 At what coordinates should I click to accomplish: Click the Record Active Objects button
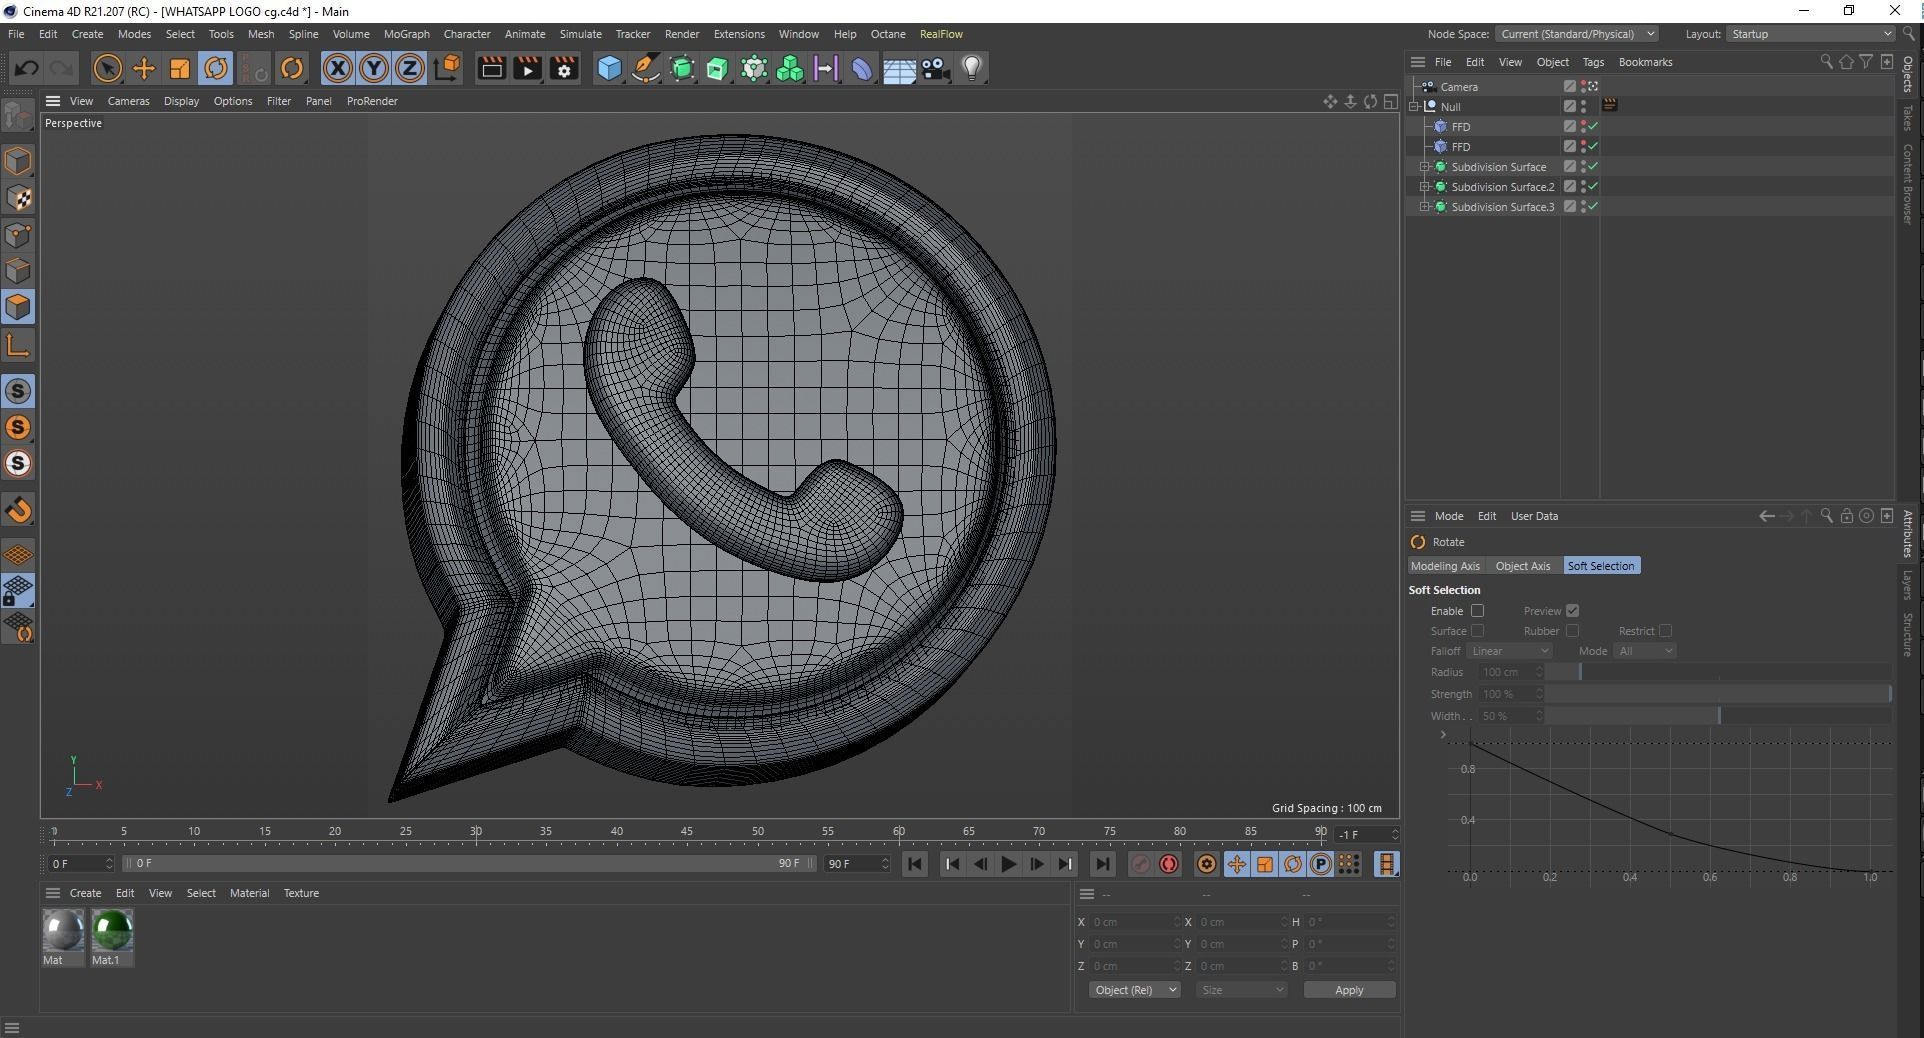(1140, 864)
